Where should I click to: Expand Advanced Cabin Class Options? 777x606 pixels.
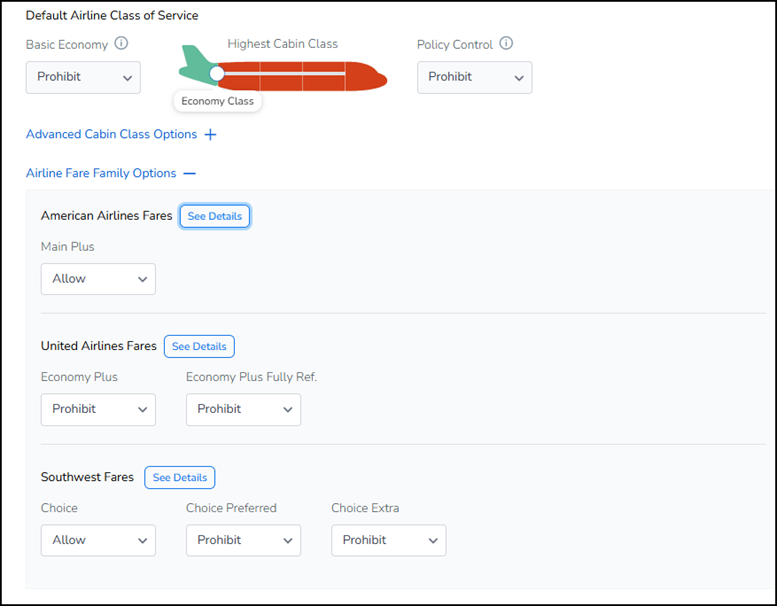tap(111, 134)
